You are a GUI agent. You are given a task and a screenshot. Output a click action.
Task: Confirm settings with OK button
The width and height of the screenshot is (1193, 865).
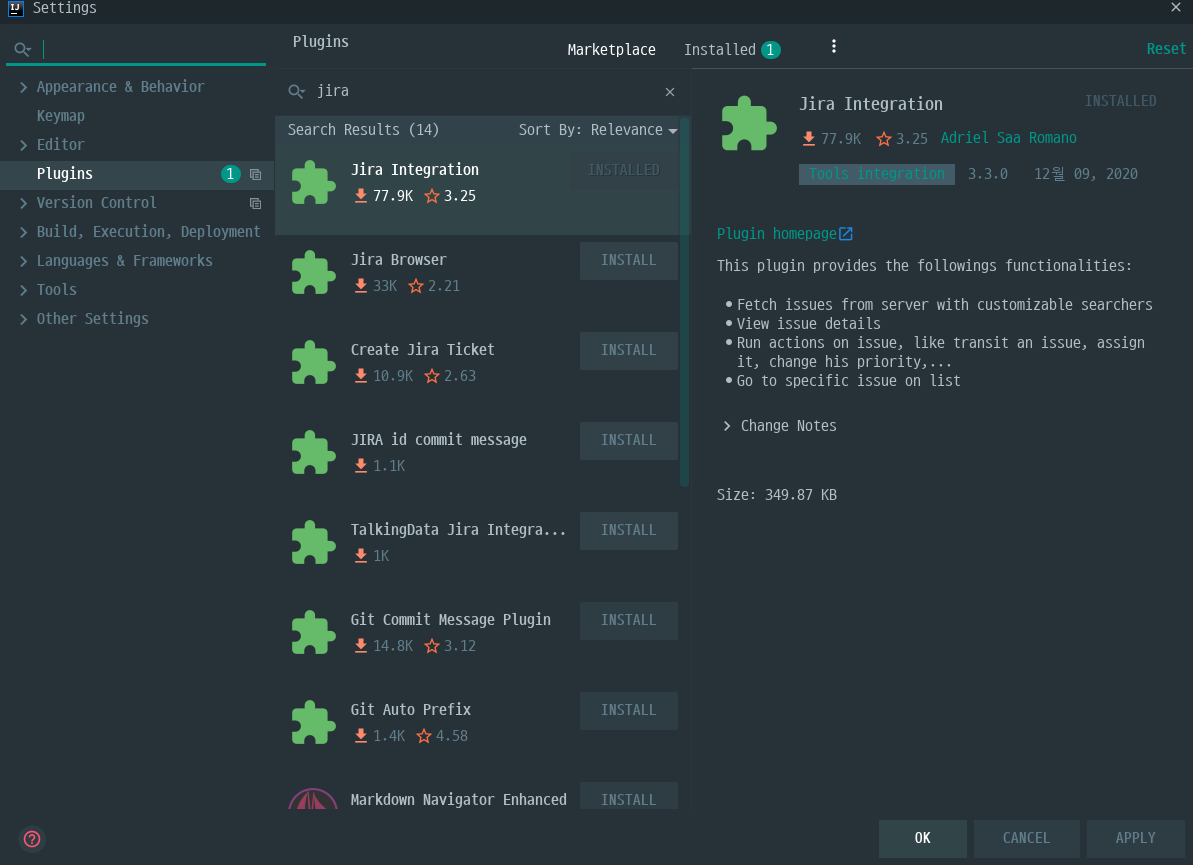coord(922,838)
